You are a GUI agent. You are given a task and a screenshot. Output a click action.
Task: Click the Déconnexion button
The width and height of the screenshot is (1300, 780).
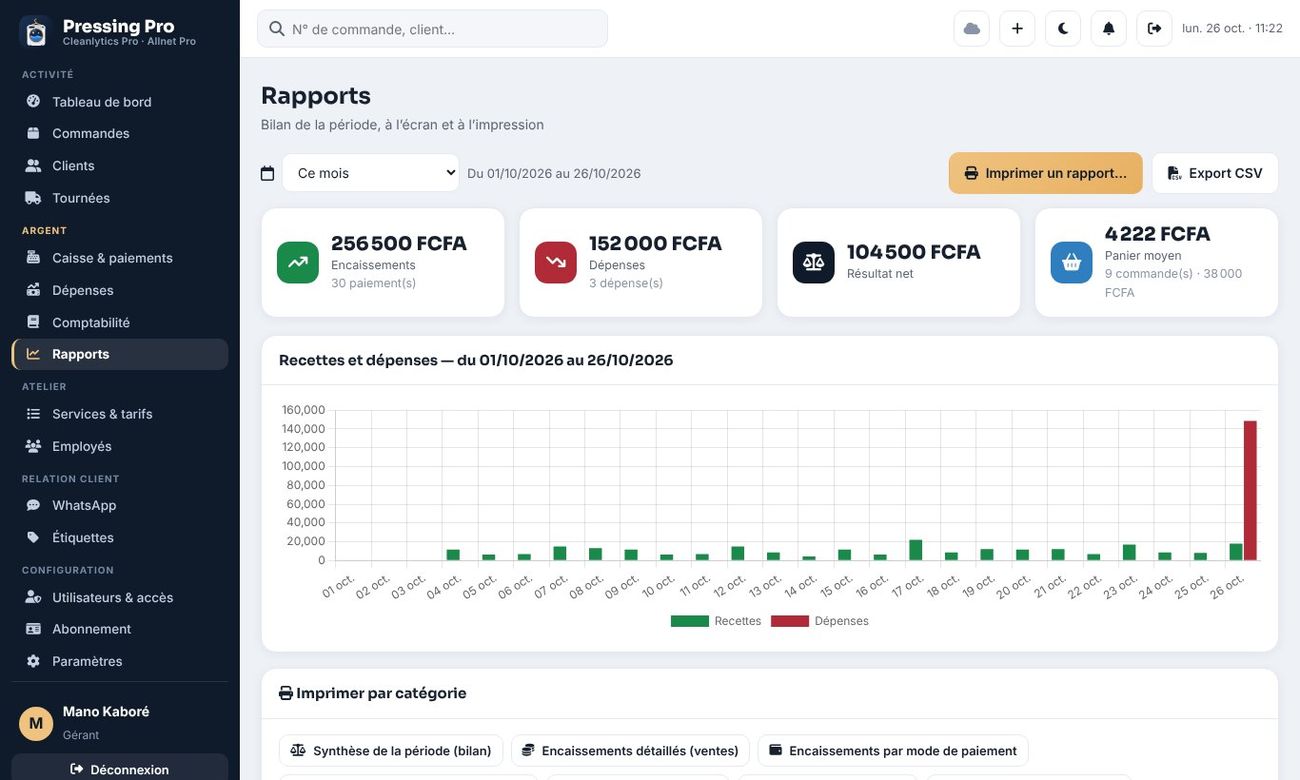pyautogui.click(x=120, y=769)
